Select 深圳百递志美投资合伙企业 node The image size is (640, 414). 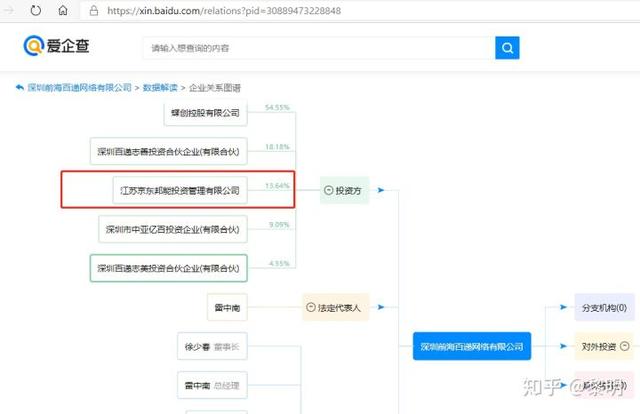click(x=168, y=268)
